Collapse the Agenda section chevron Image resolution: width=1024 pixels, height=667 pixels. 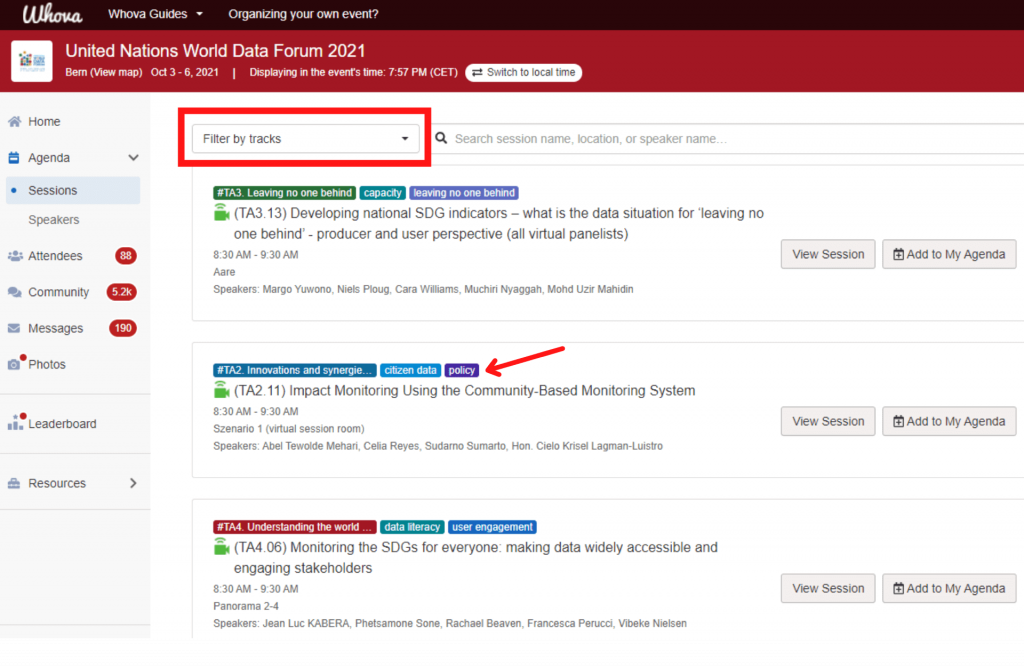point(133,158)
